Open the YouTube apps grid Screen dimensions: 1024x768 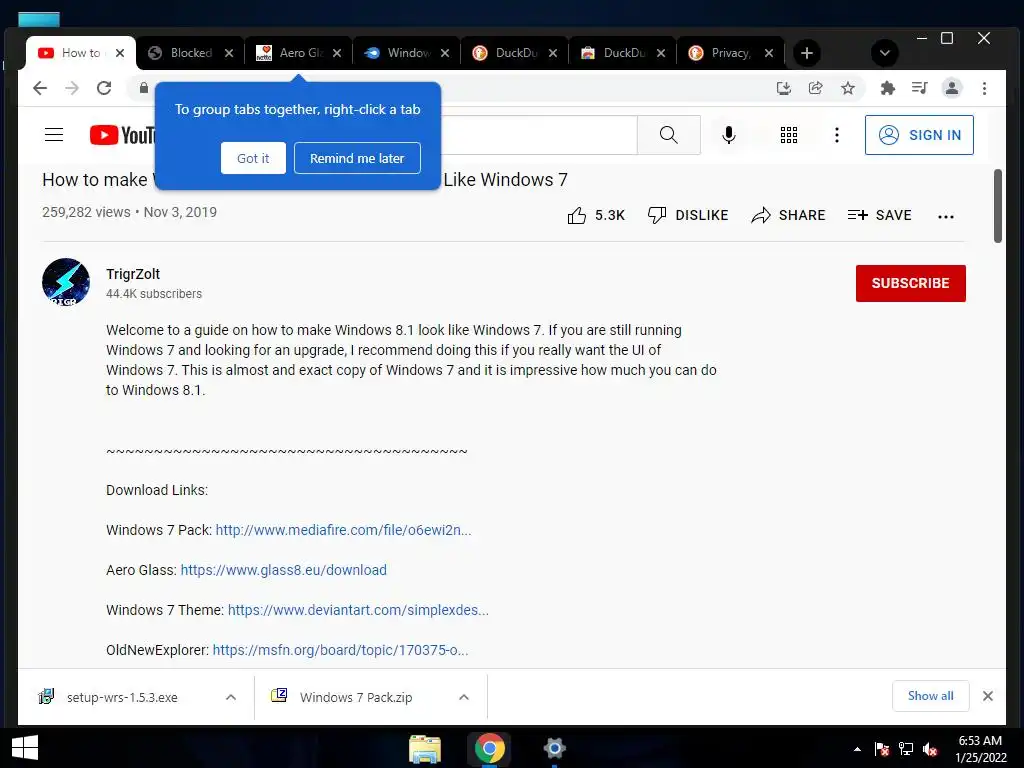tap(789, 135)
